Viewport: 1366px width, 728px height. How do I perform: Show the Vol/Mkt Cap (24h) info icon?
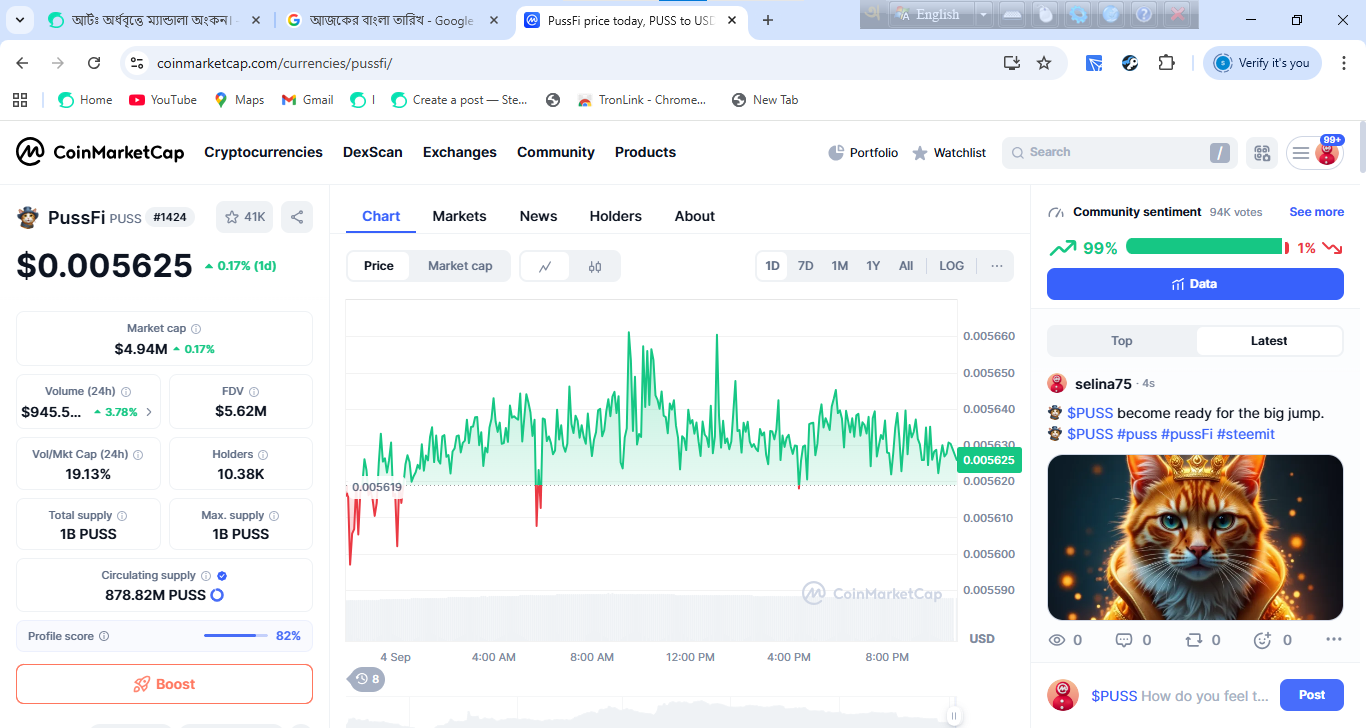tap(138, 454)
